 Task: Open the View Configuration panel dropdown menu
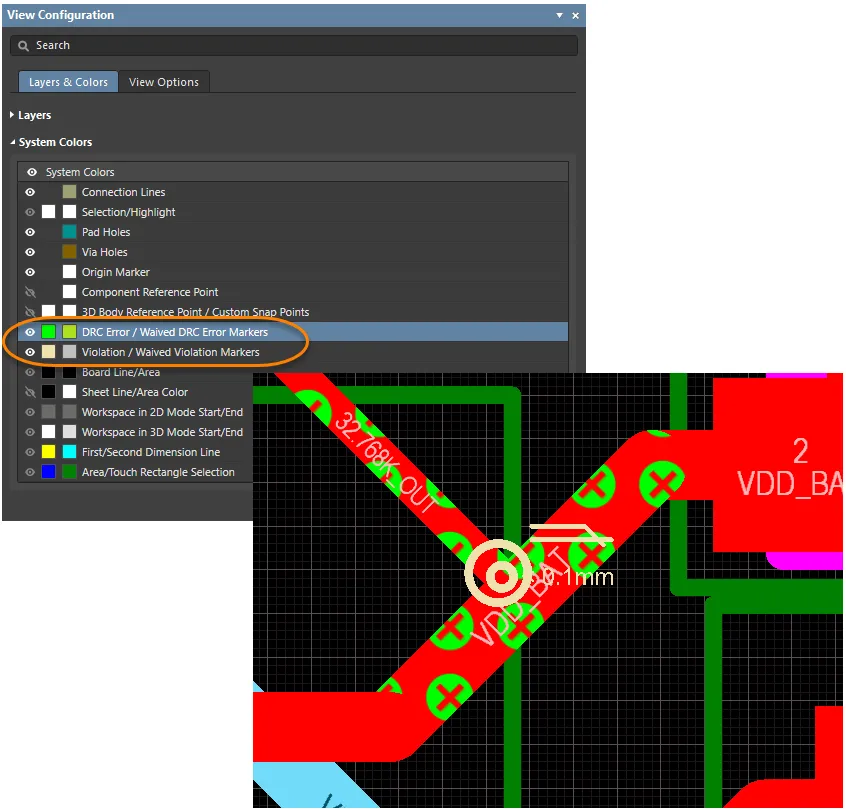pyautogui.click(x=559, y=15)
